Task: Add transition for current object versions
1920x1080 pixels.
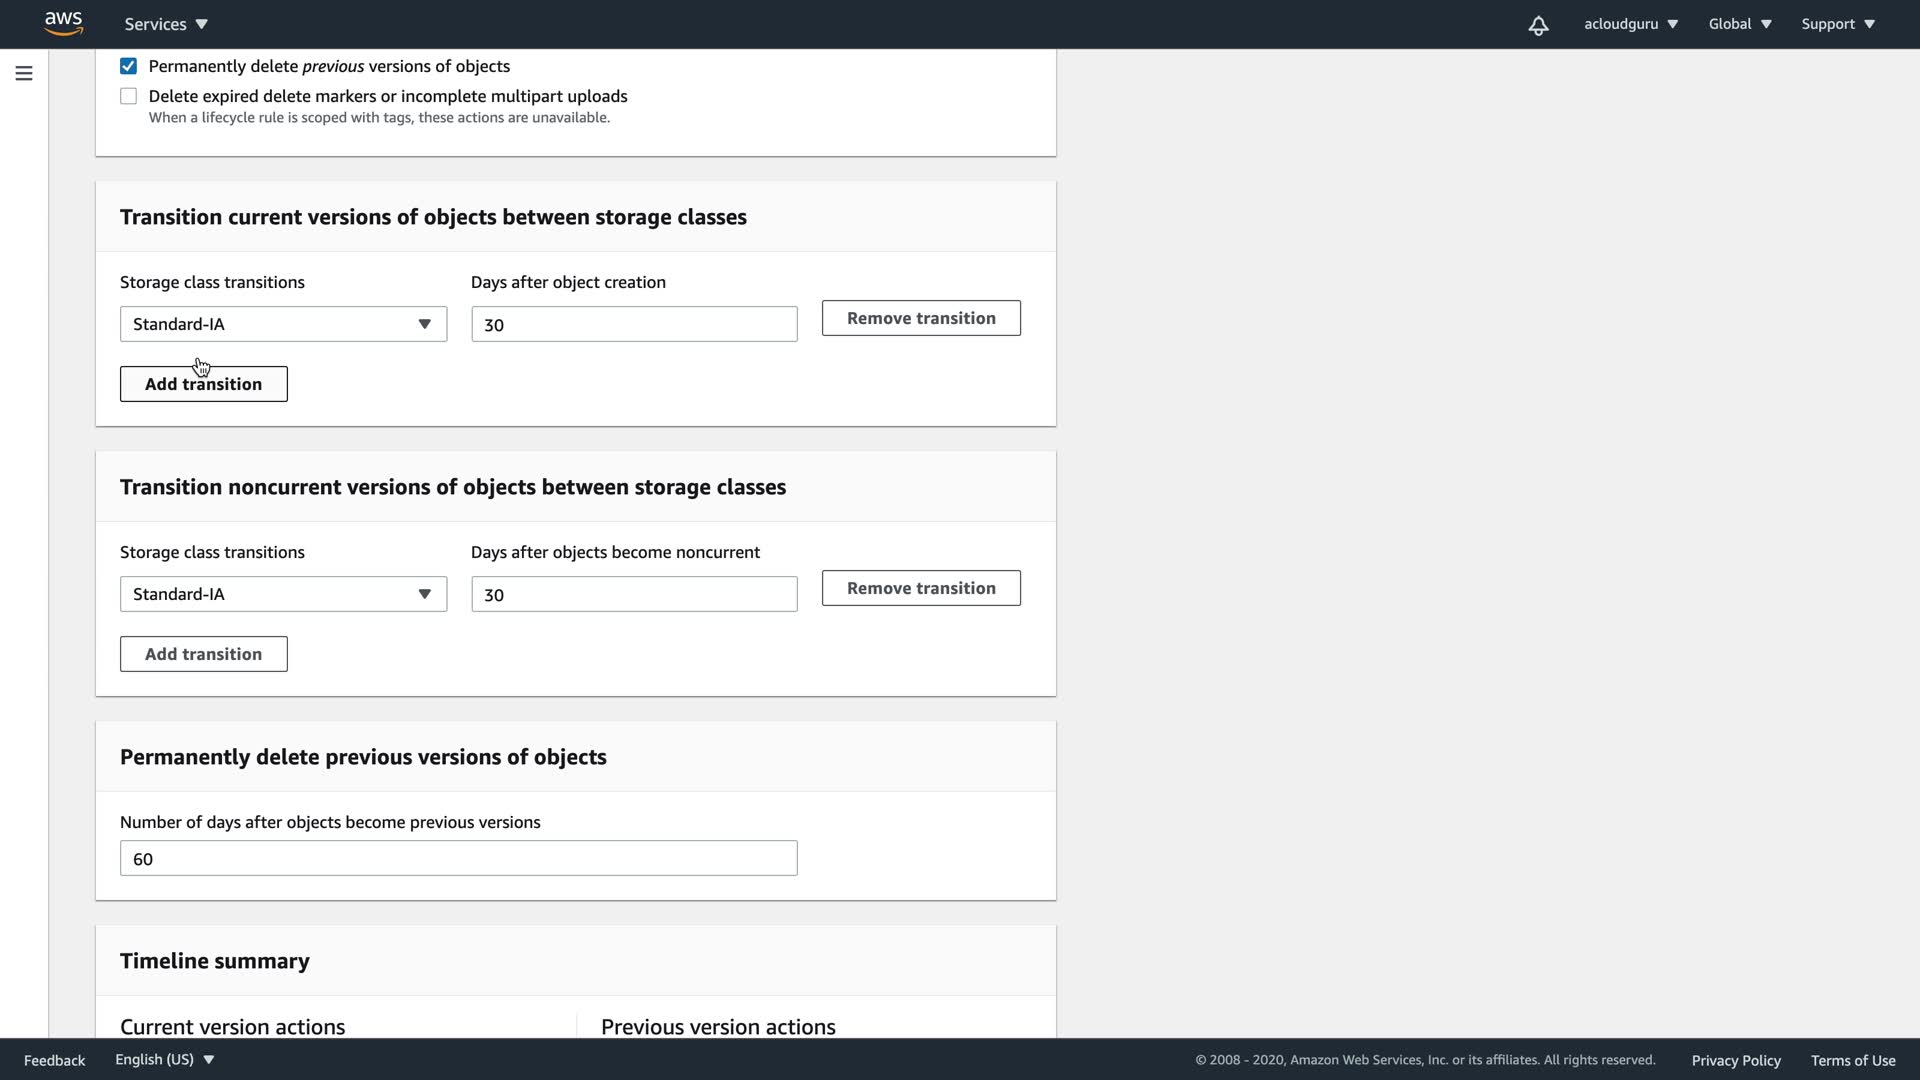Action: coord(203,384)
